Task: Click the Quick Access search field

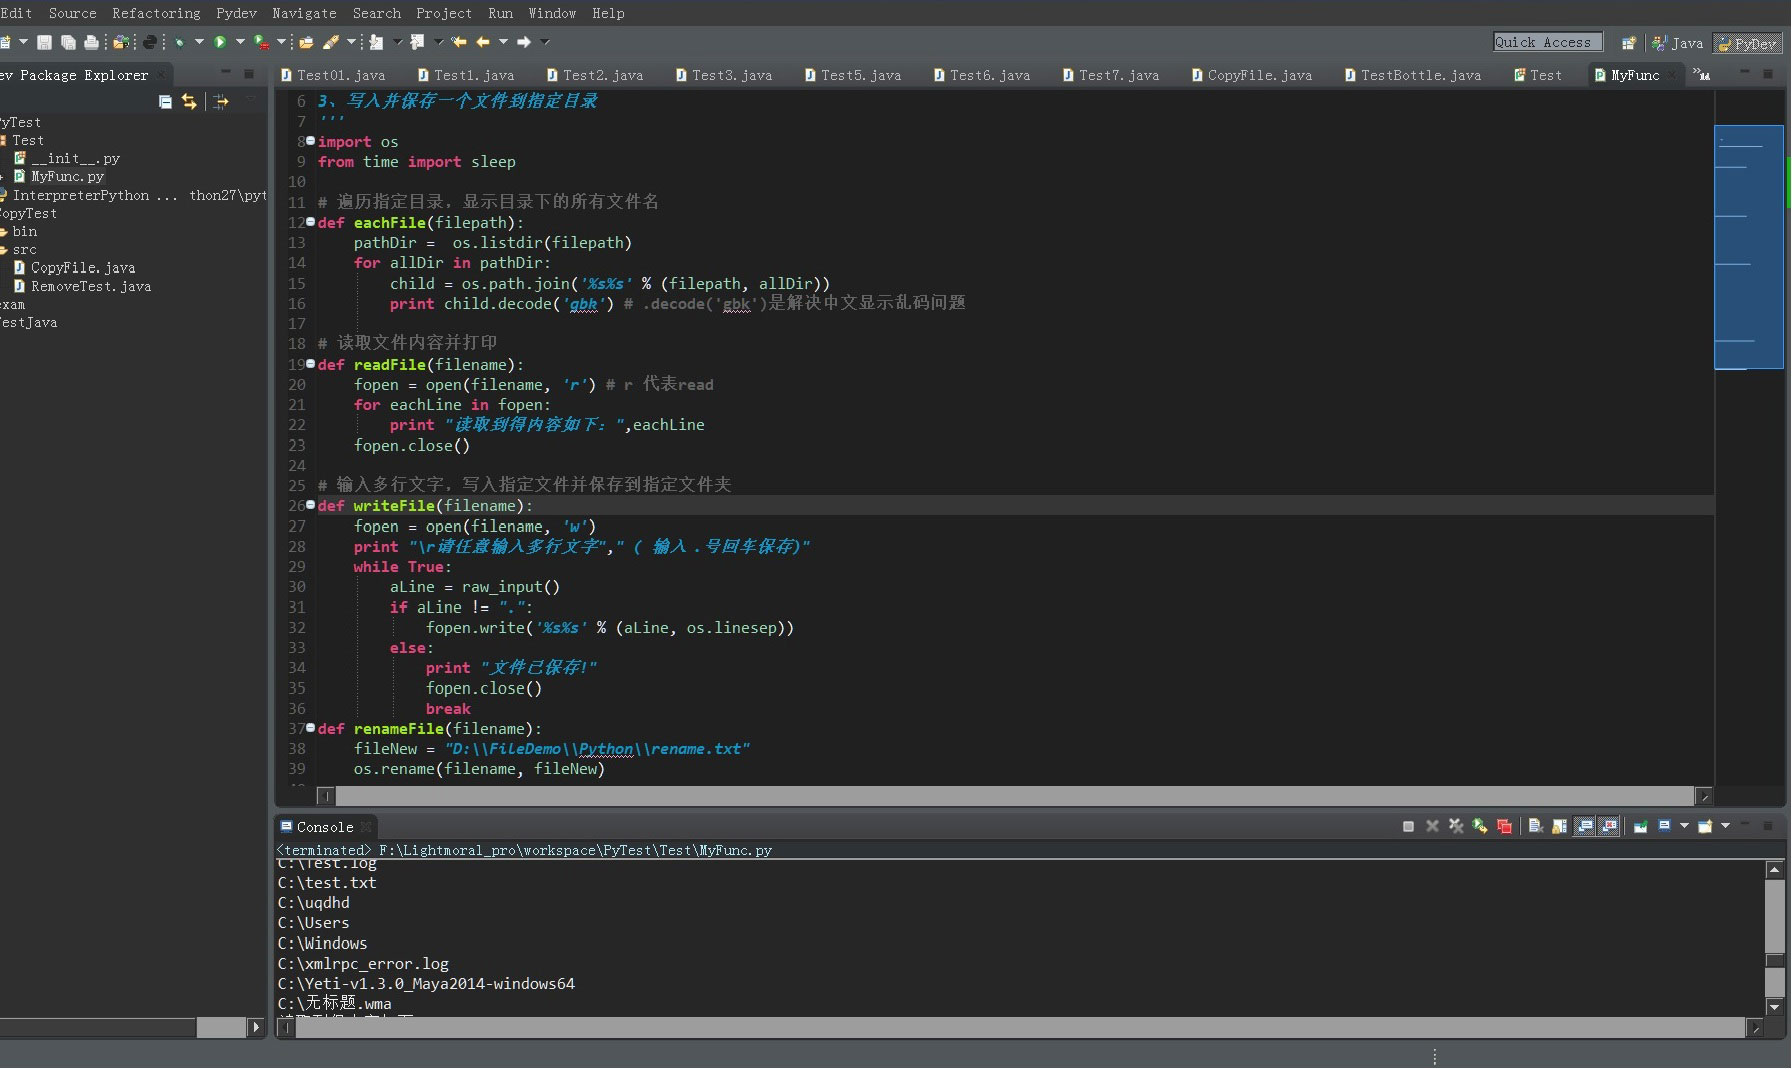Action: click(x=1547, y=42)
